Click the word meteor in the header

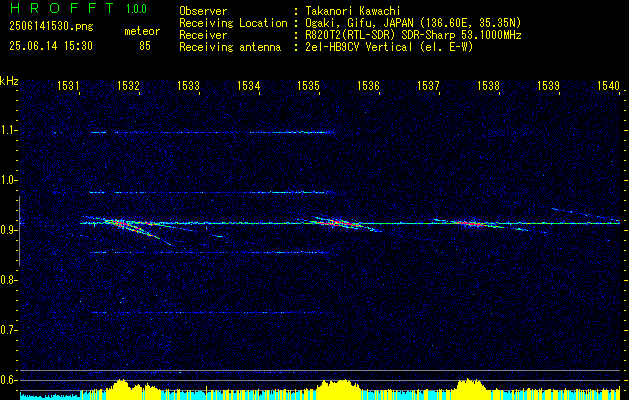point(142,31)
